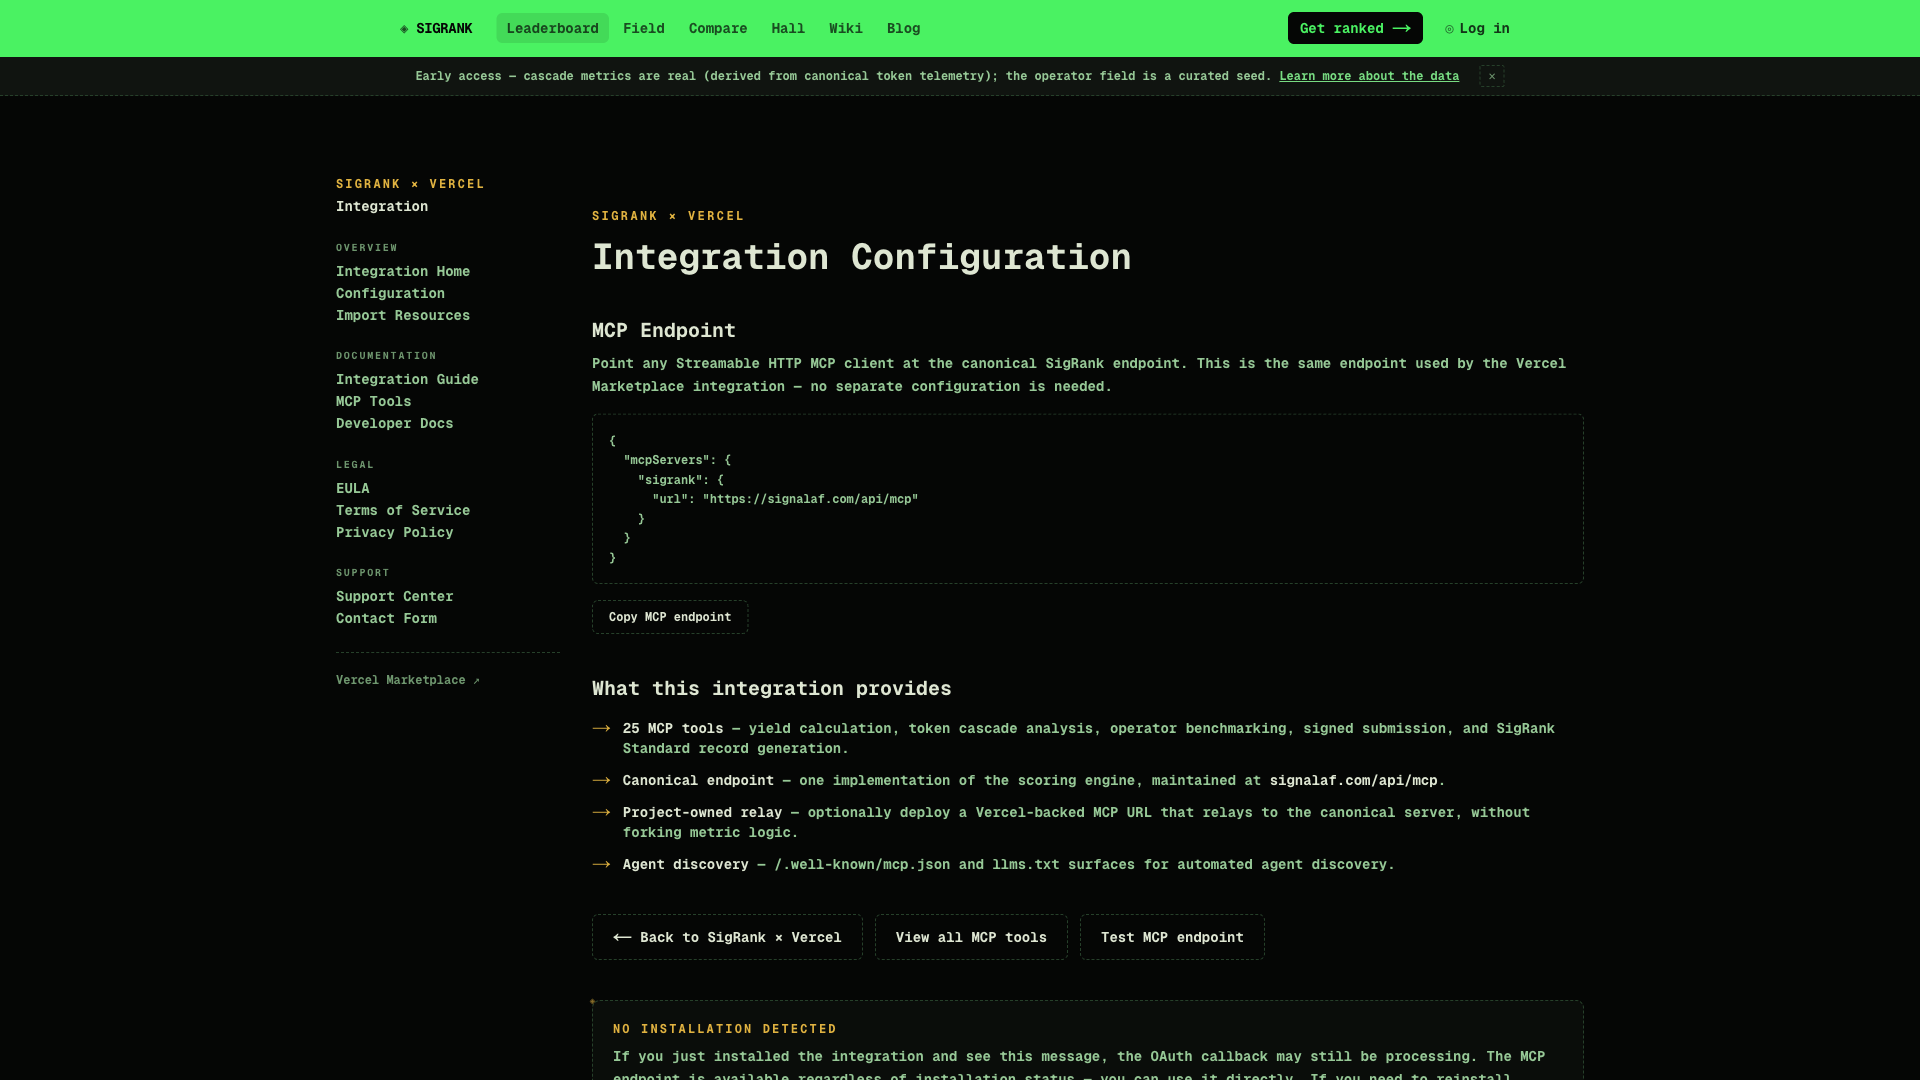Viewport: 1920px width, 1080px height.
Task: Click the sidebar Integration title
Action: (382, 206)
